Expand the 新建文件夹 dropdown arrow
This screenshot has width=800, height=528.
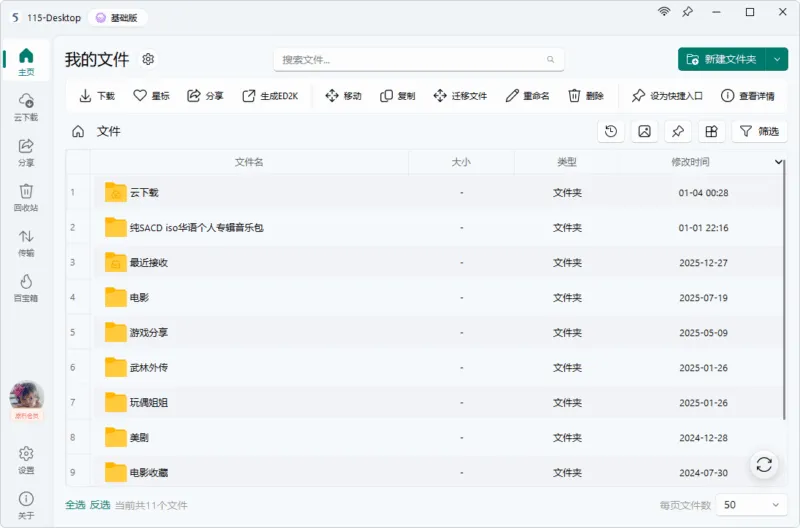[777, 59]
